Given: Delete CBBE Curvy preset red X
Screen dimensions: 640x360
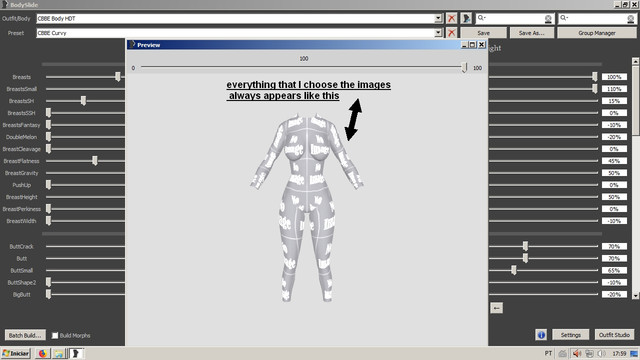Looking at the screenshot, I should click(x=451, y=33).
